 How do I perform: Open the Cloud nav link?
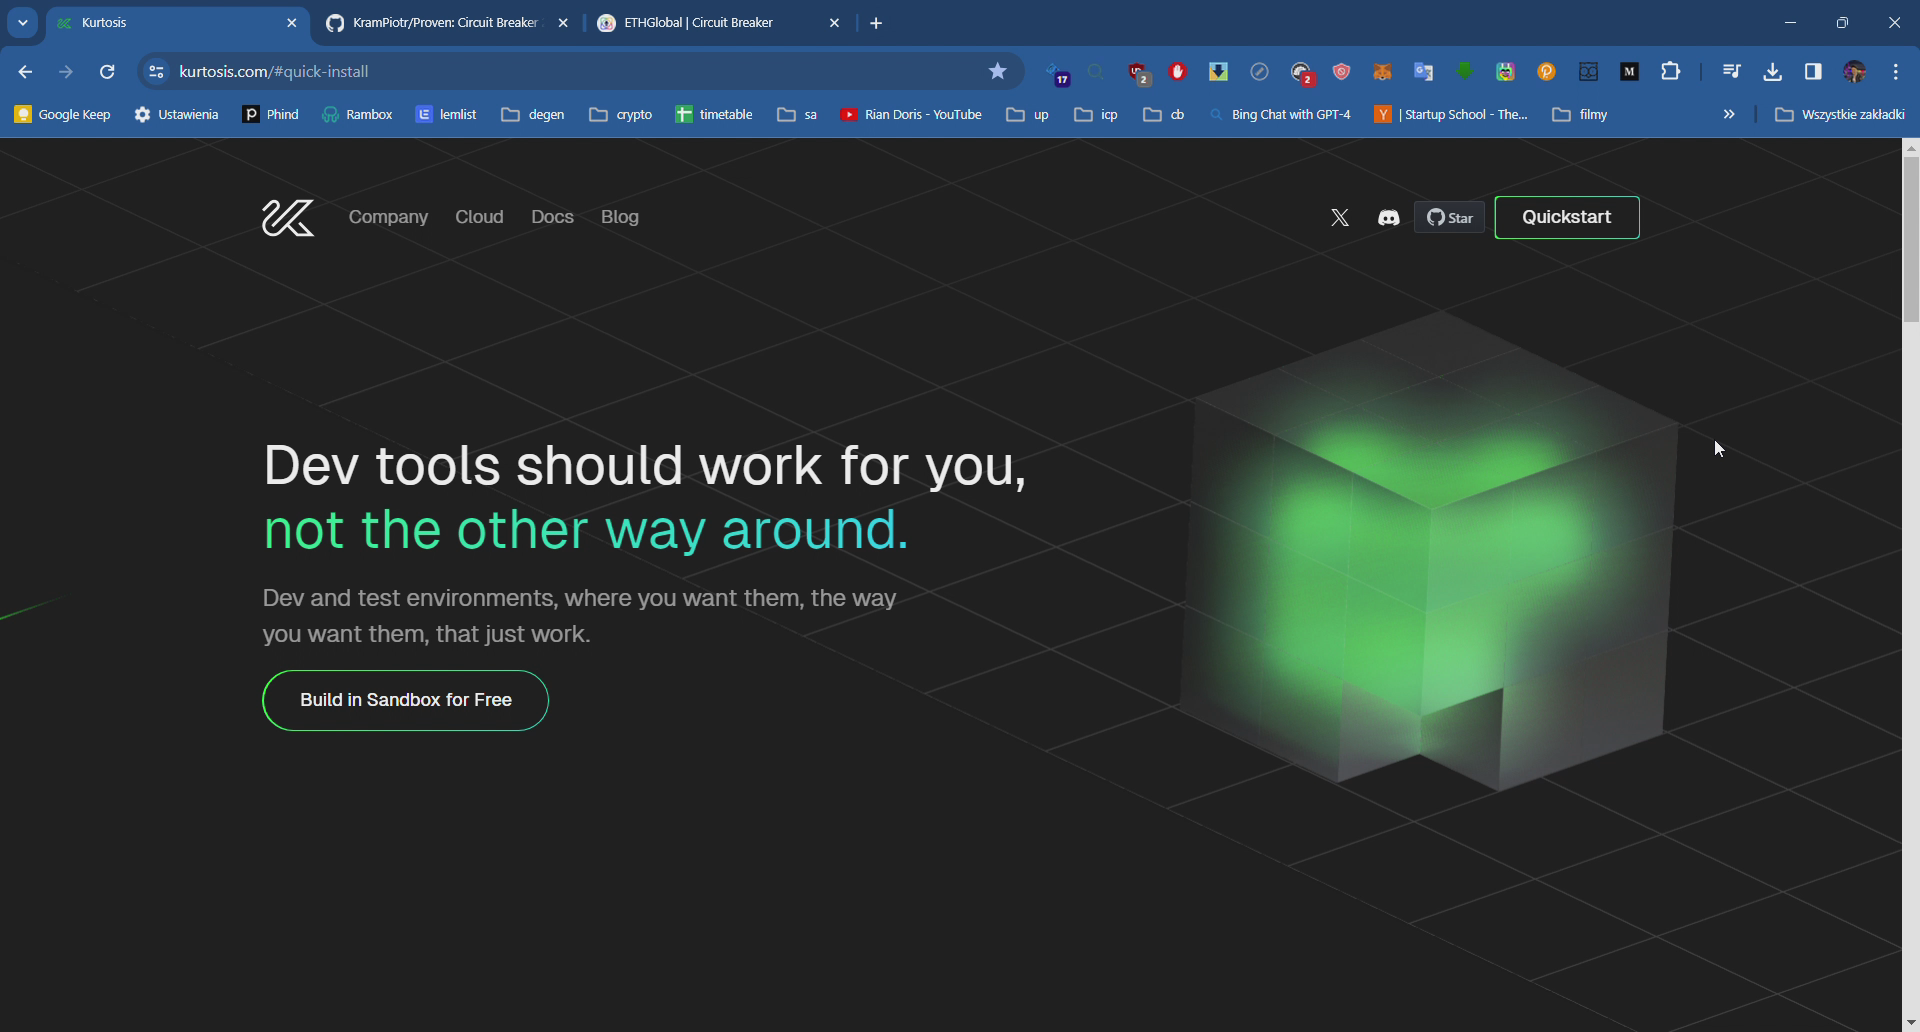[x=479, y=217]
